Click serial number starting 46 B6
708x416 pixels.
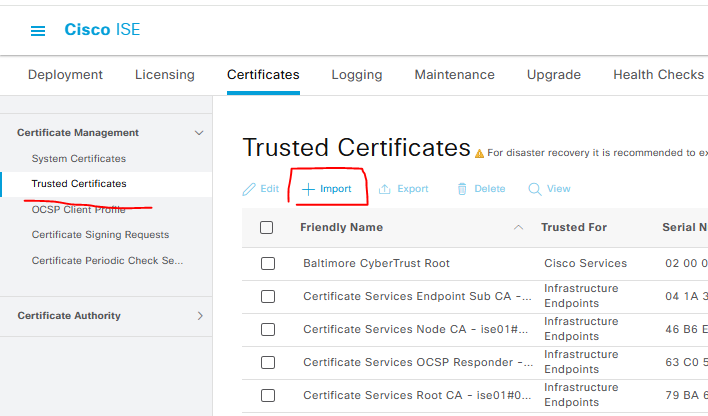[x=686, y=329]
